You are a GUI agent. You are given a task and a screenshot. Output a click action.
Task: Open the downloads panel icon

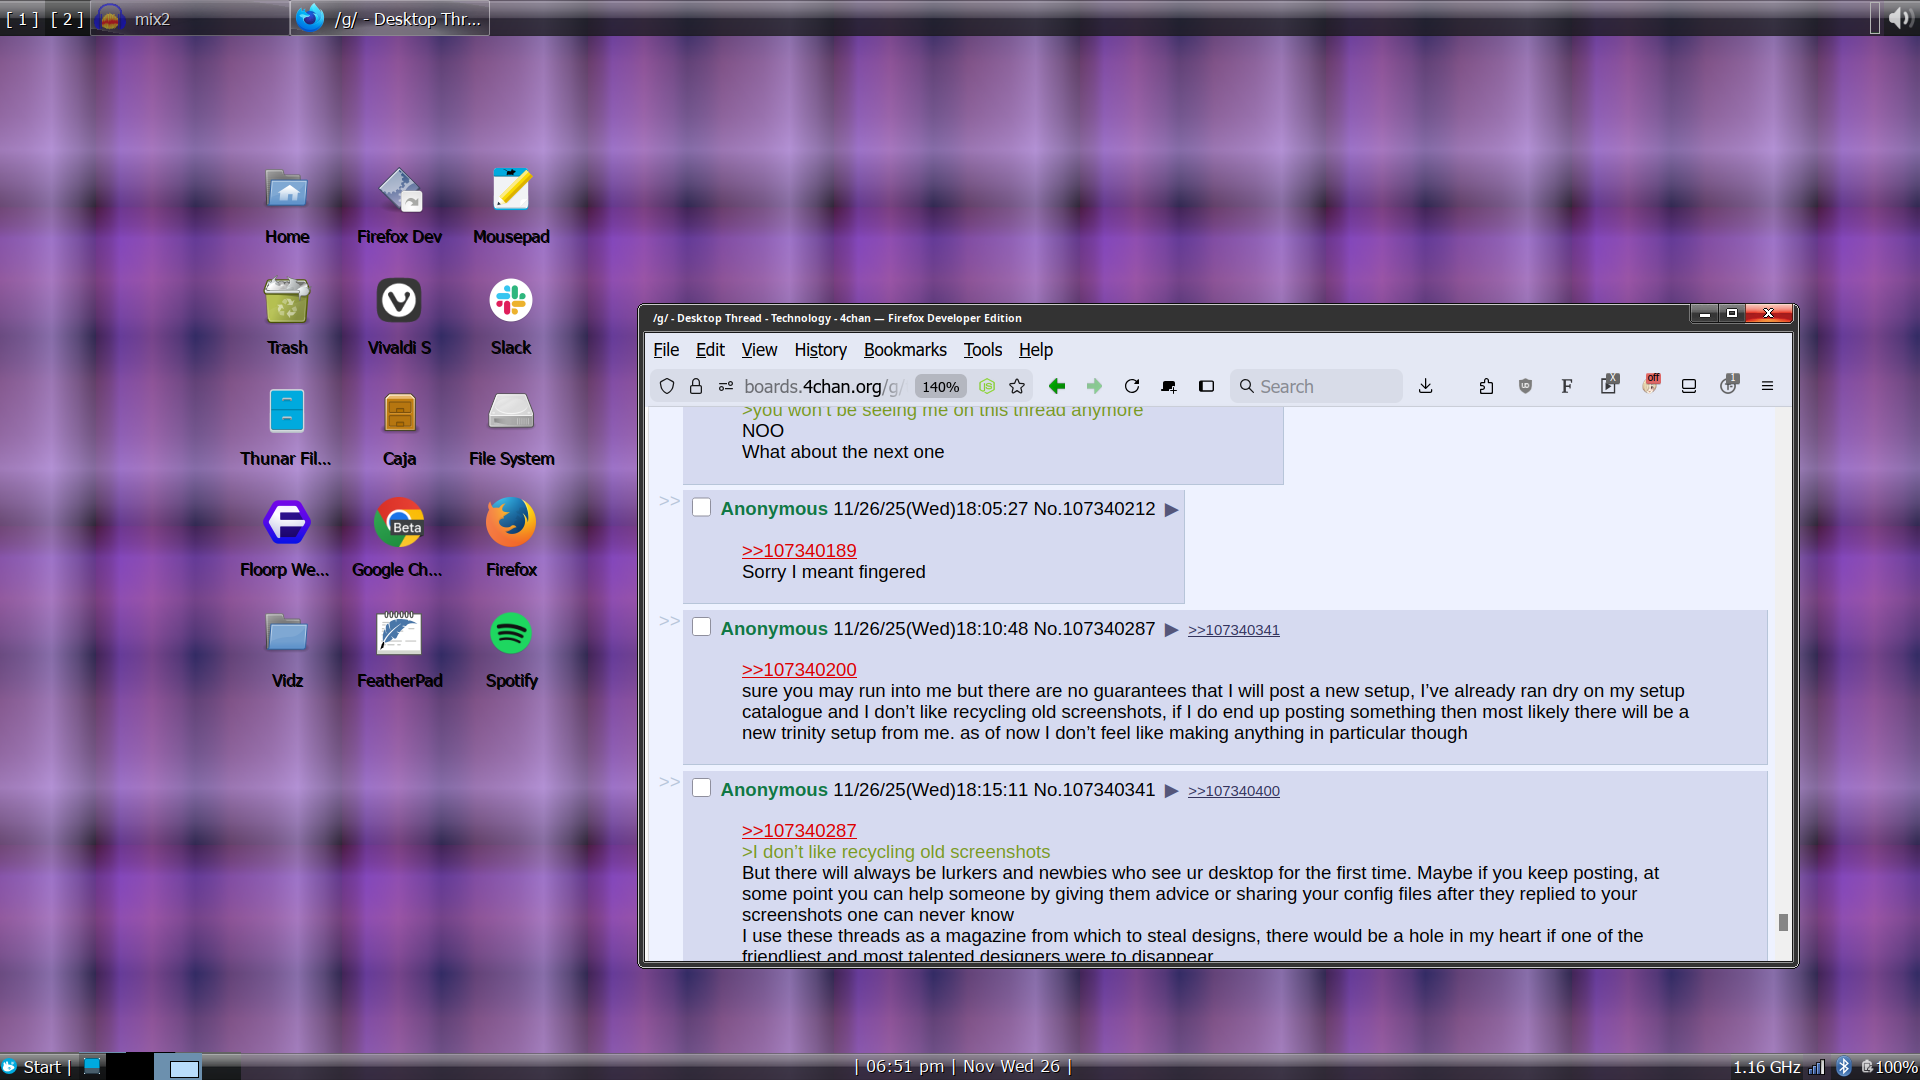pos(1426,386)
